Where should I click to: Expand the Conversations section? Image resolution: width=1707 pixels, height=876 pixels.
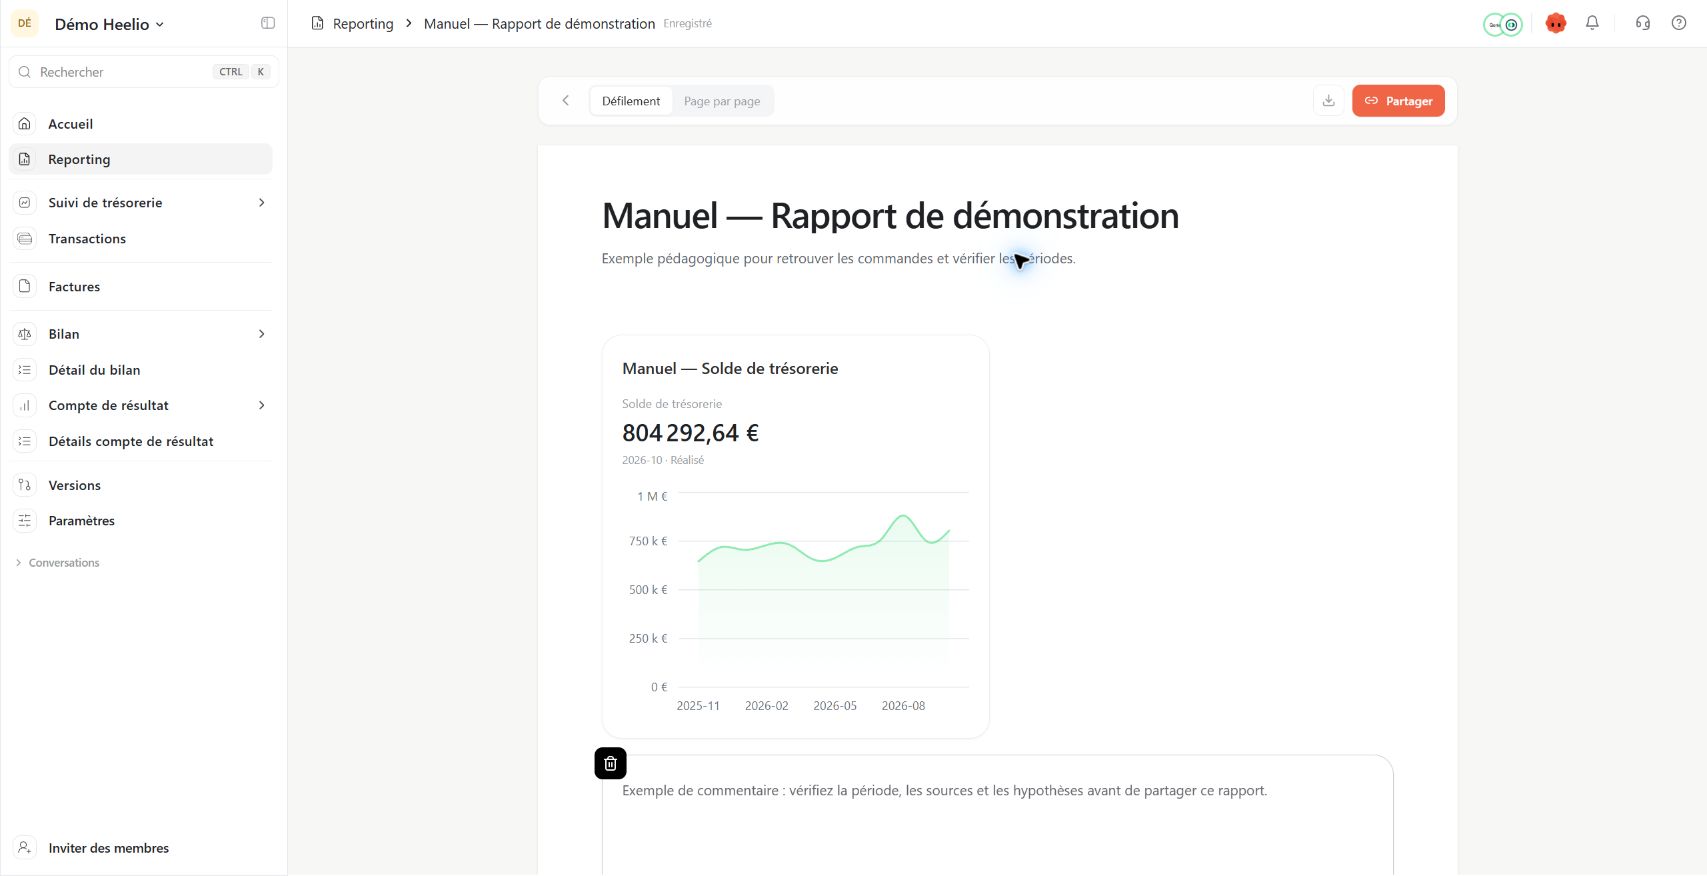(x=58, y=563)
